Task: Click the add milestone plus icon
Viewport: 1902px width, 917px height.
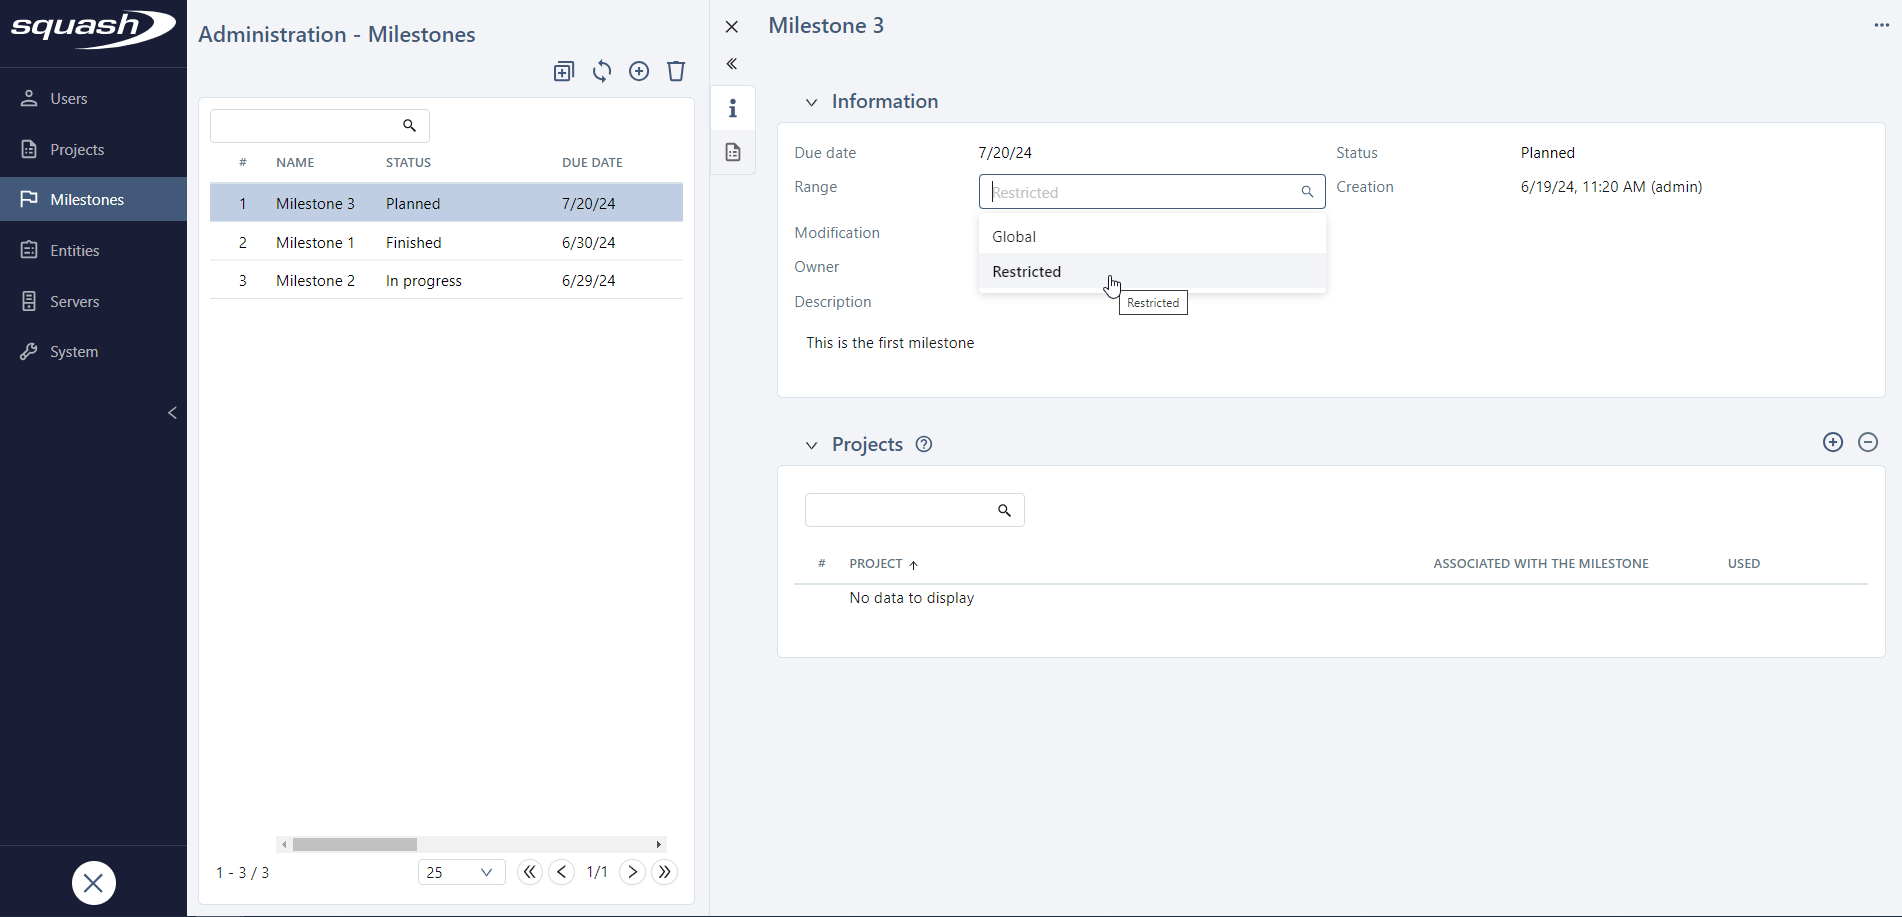Action: tap(639, 71)
